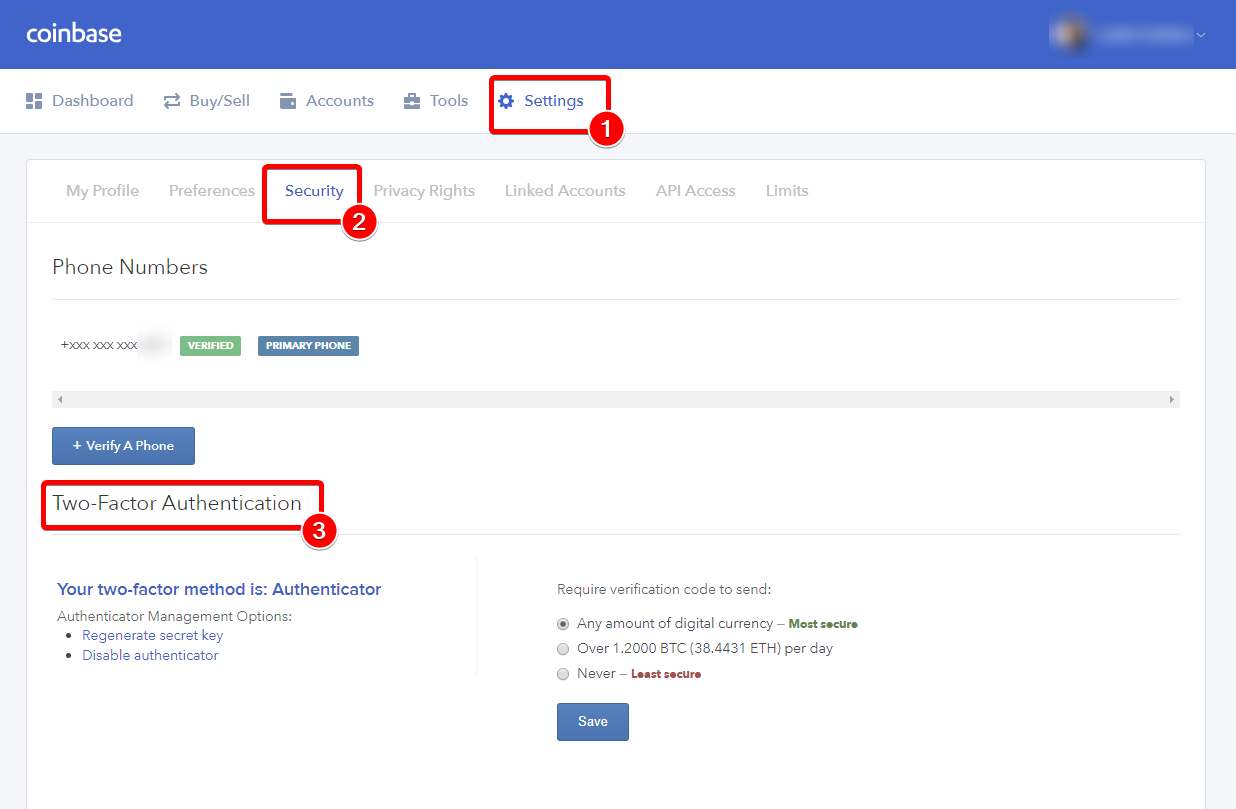Screen dimensions: 1236x809
Task: Click Regenerate secret key link
Action: [x=153, y=635]
